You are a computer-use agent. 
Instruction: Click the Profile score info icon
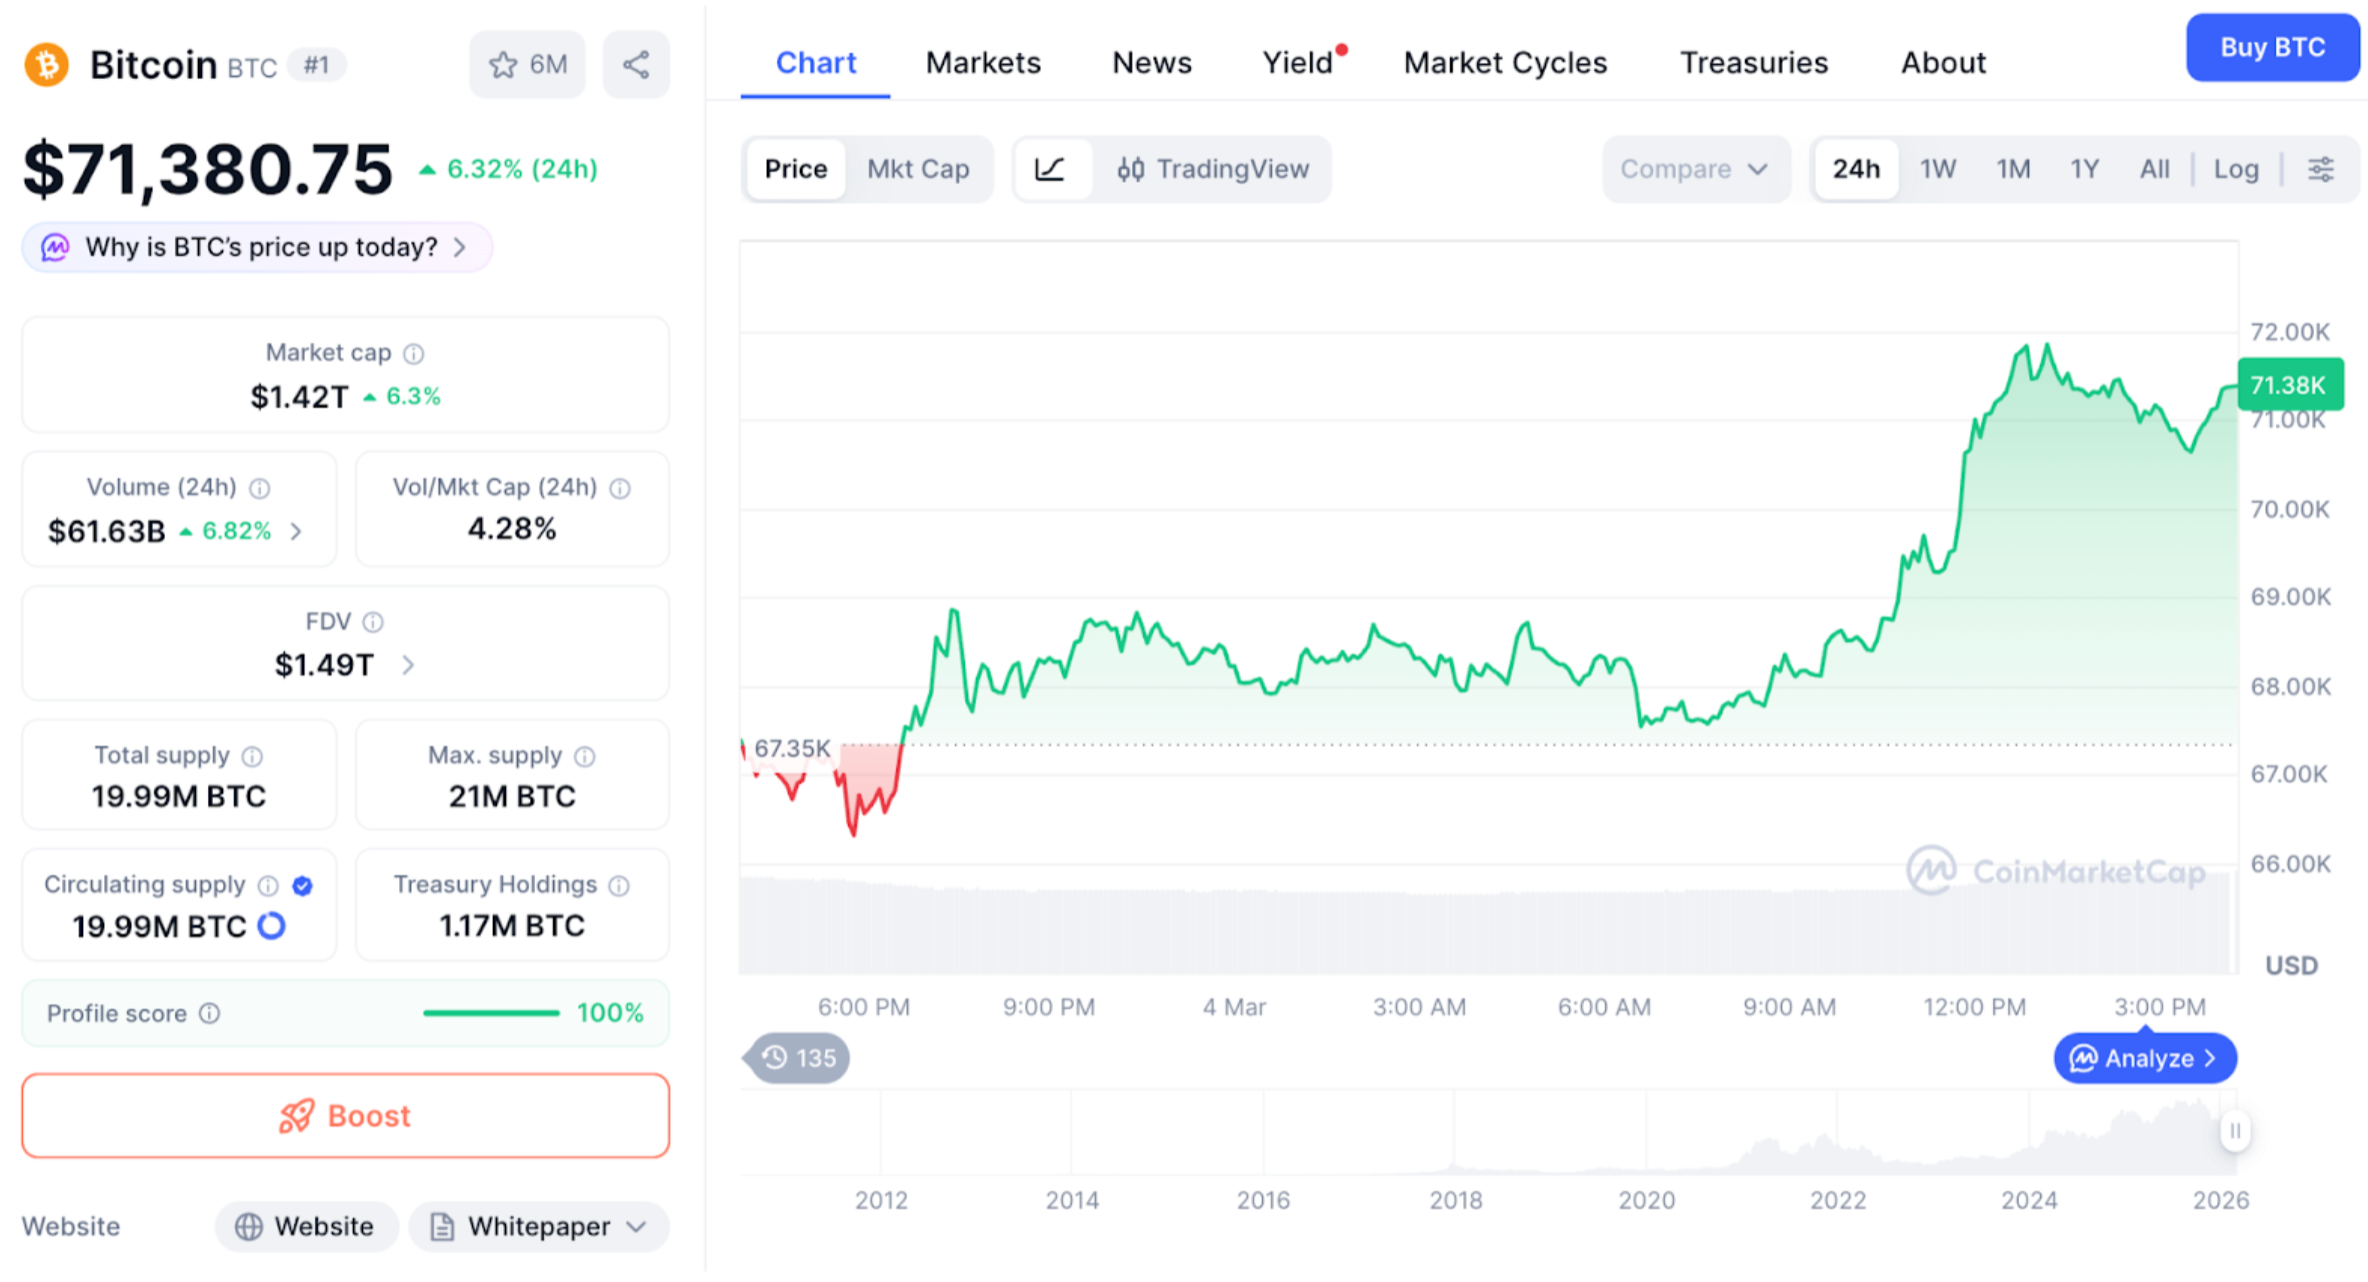point(210,1014)
